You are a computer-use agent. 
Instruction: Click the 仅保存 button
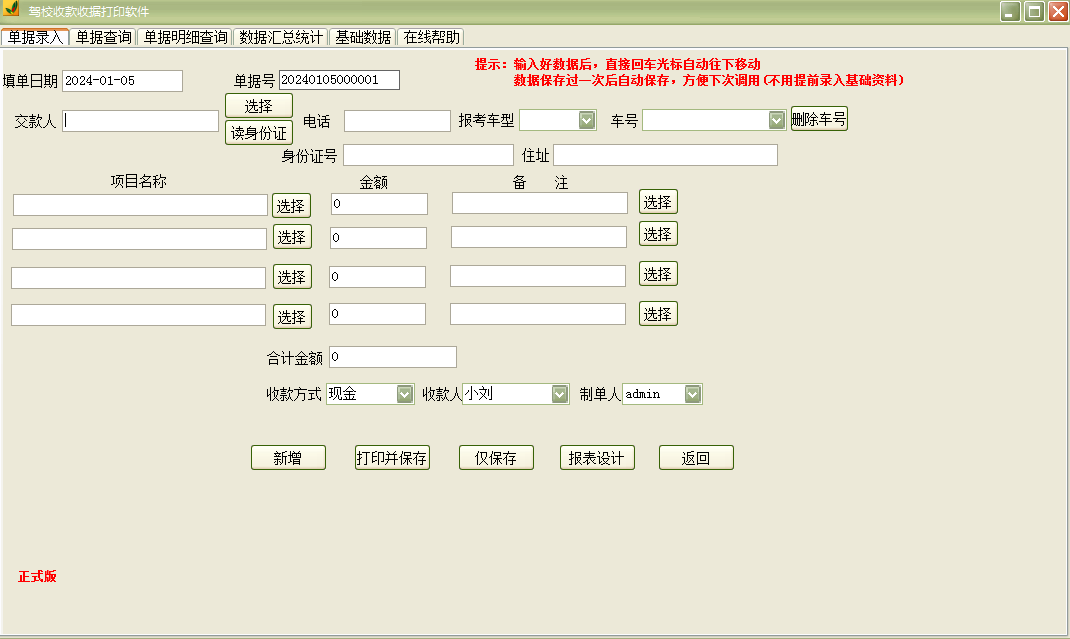click(x=496, y=457)
